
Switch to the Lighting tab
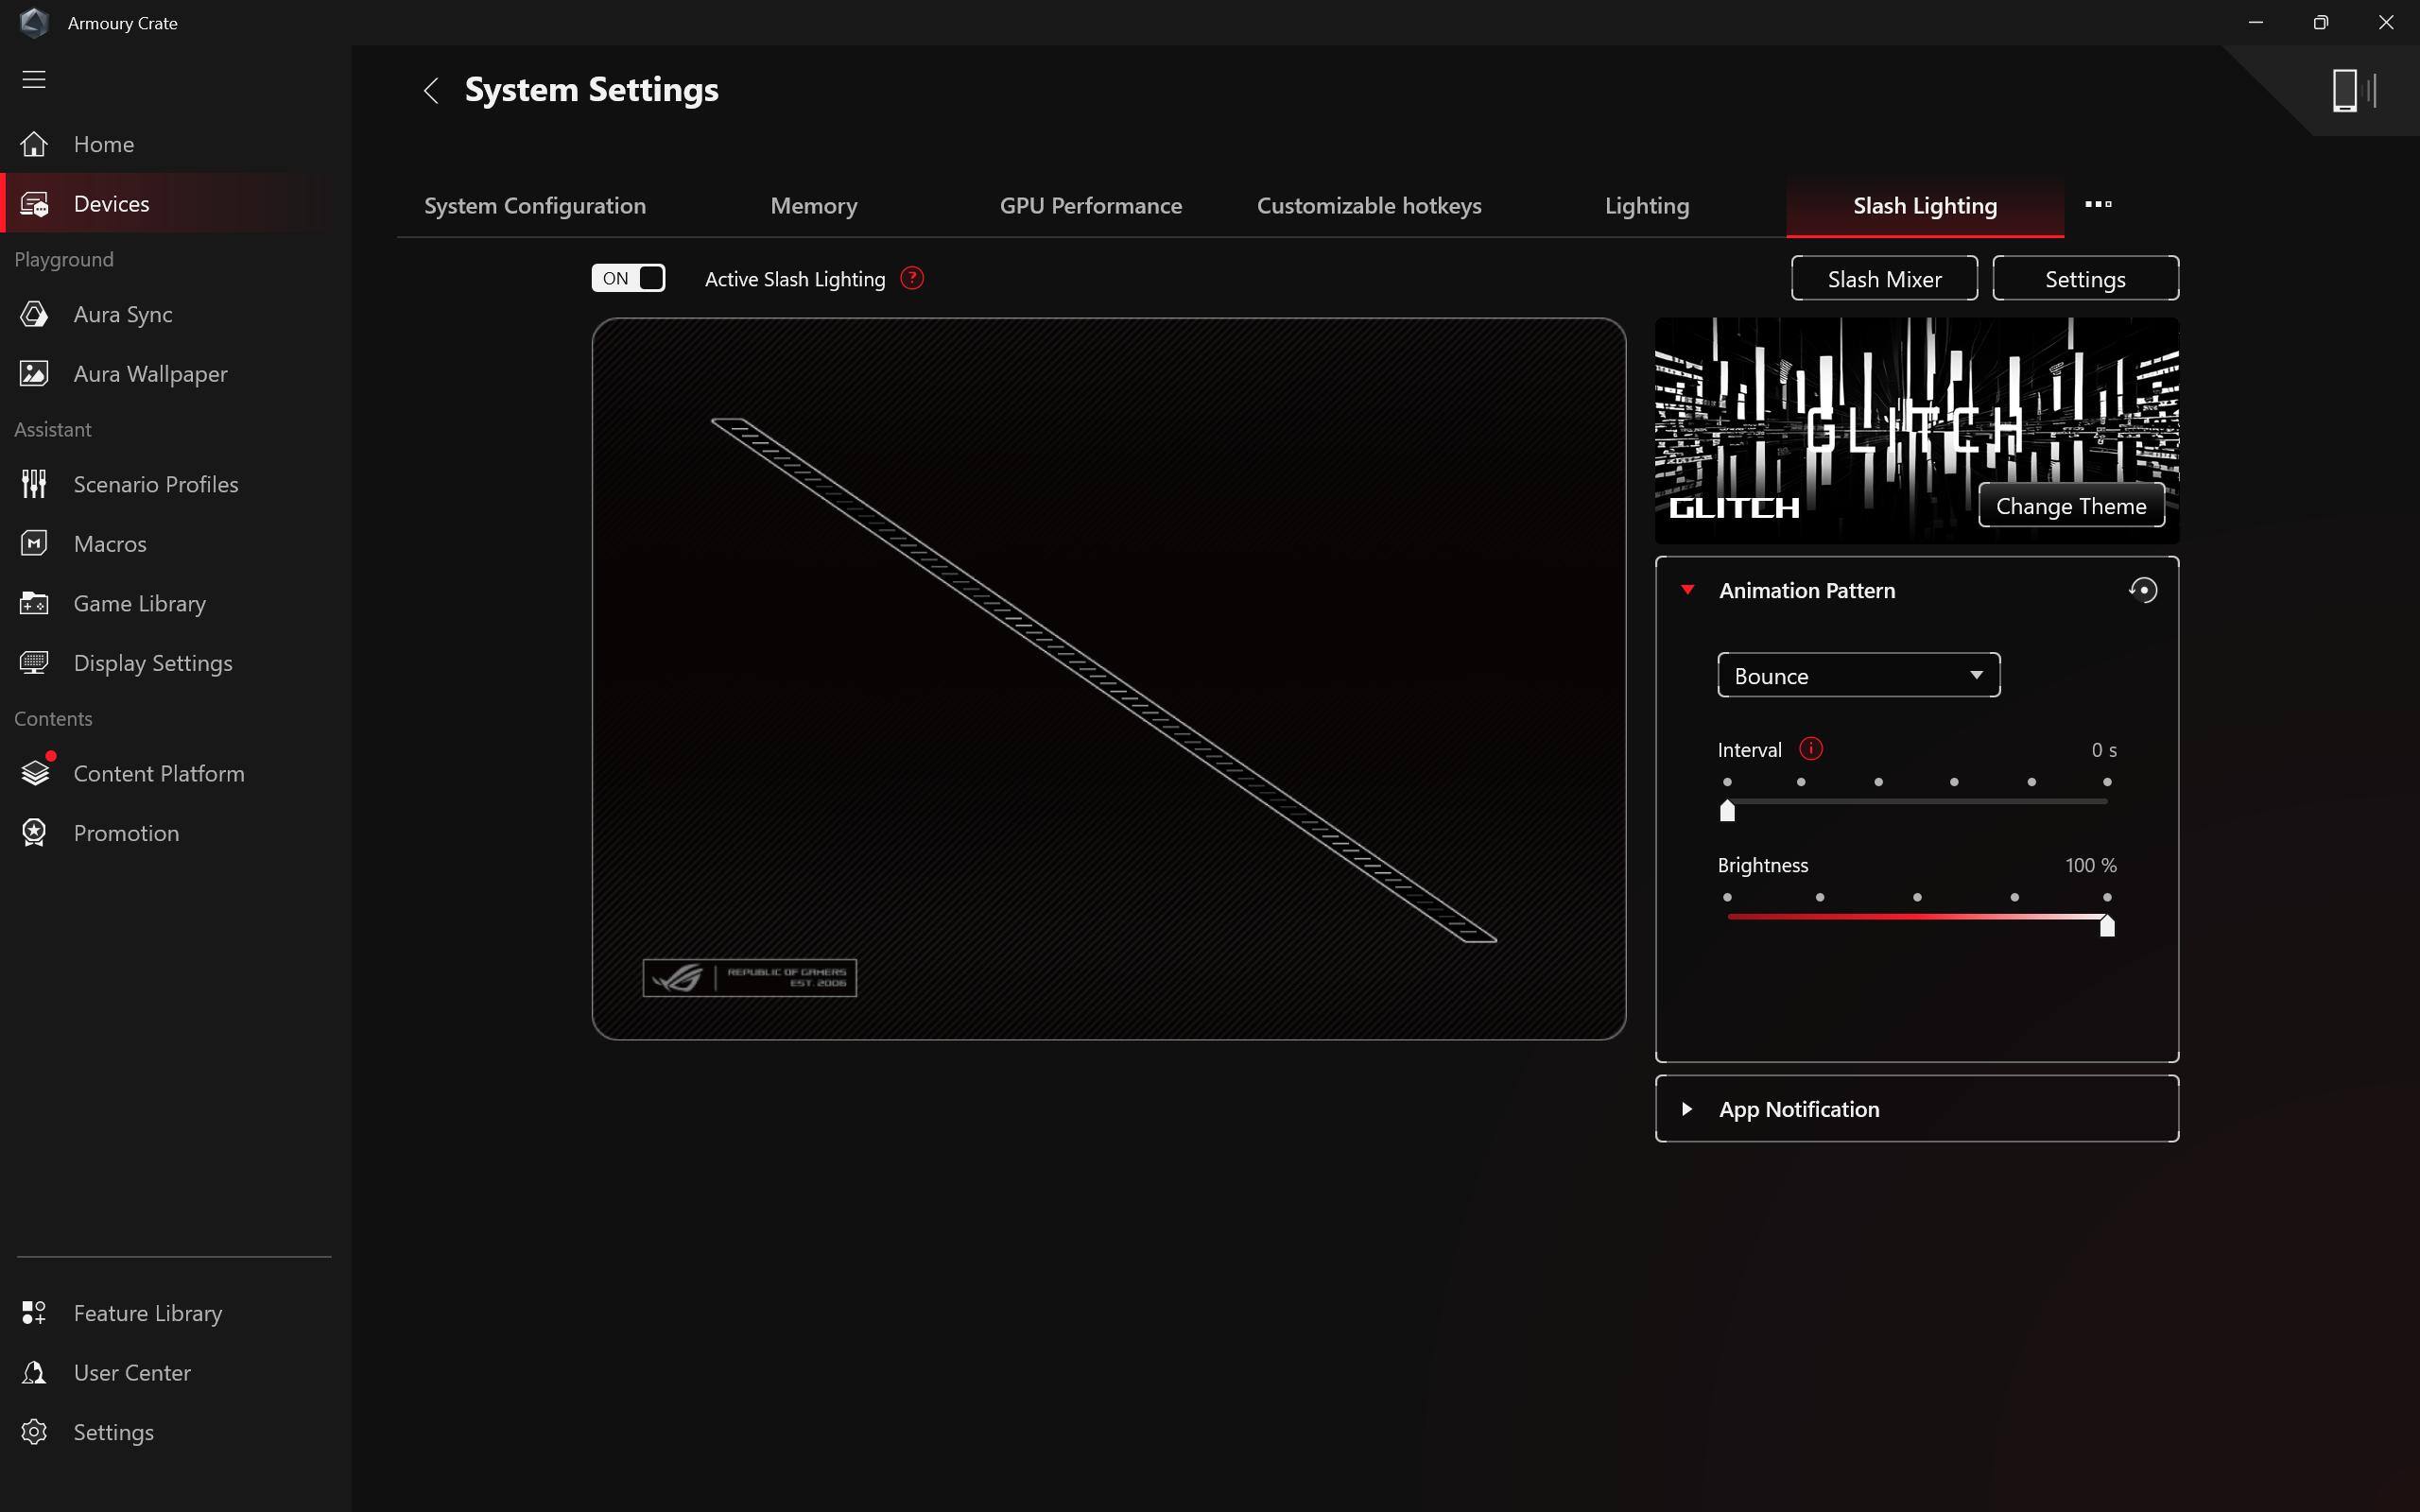pyautogui.click(x=1647, y=206)
